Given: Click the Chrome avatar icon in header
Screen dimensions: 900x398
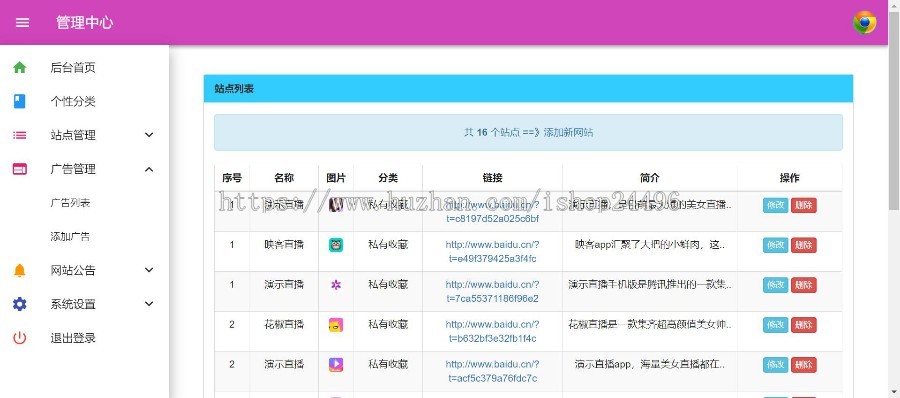Looking at the screenshot, I should 864,22.
